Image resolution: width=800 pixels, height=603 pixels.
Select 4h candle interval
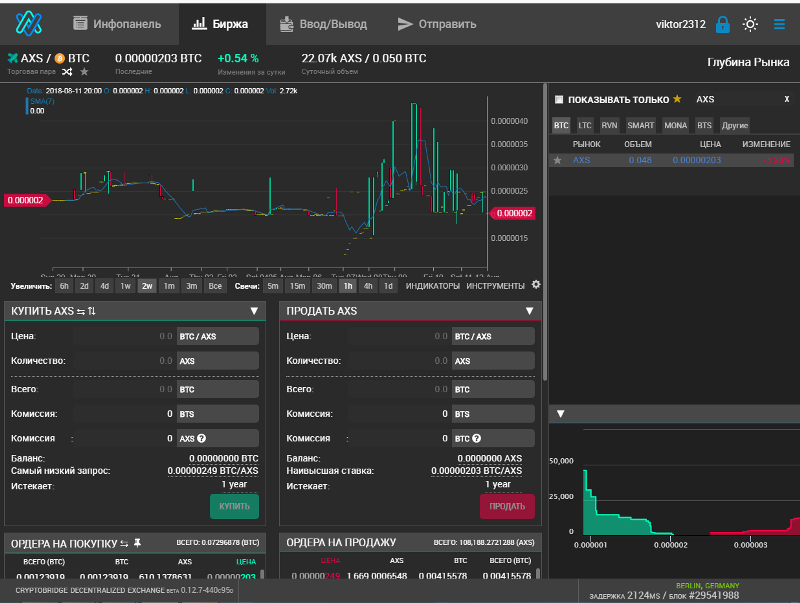(x=368, y=286)
